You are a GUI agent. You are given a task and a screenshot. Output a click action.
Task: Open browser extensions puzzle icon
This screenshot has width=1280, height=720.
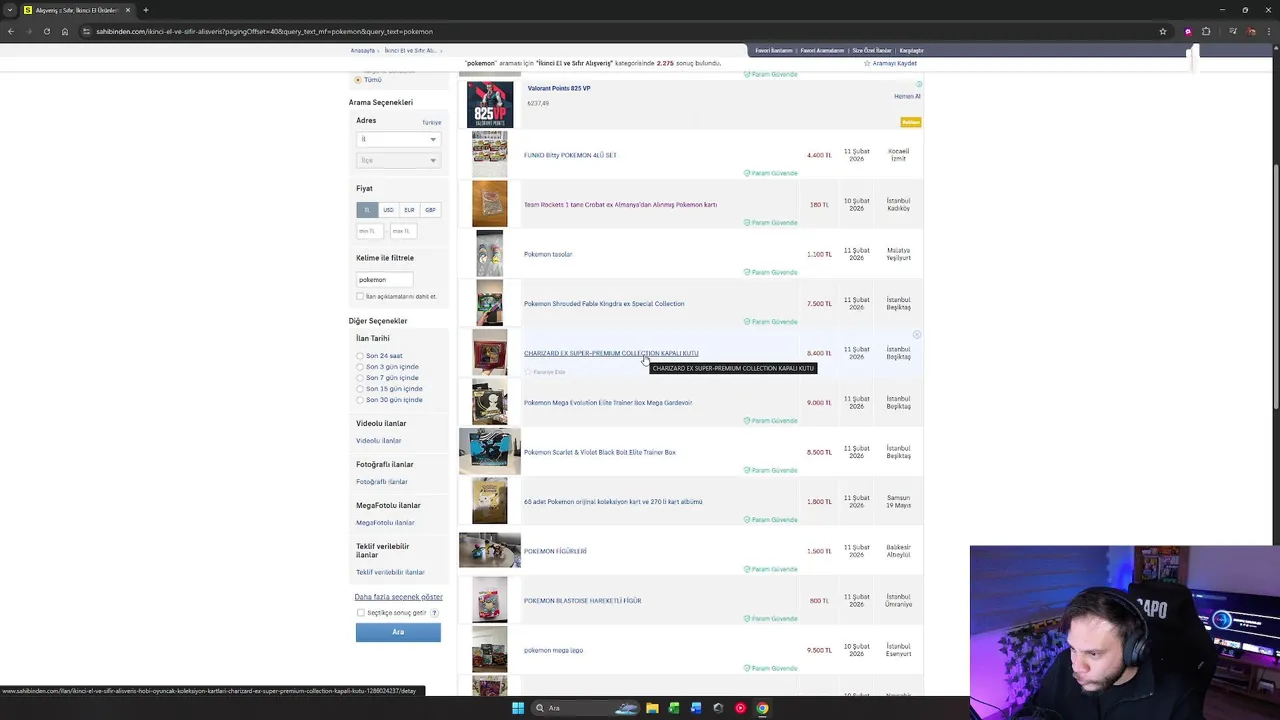(1206, 31)
